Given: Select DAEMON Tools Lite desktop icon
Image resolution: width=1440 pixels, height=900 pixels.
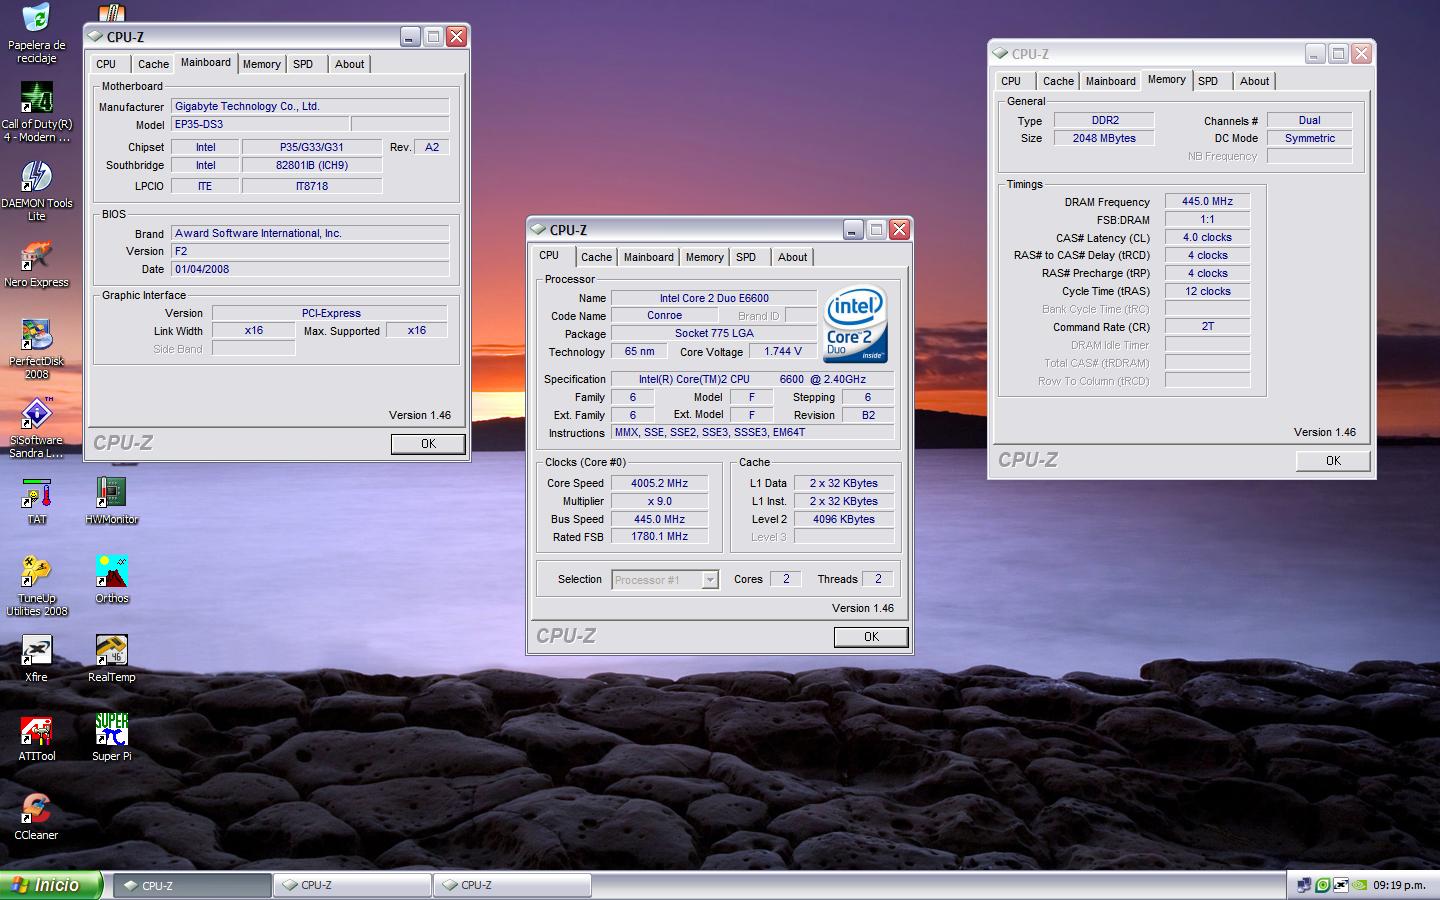Looking at the screenshot, I should 36,190.
